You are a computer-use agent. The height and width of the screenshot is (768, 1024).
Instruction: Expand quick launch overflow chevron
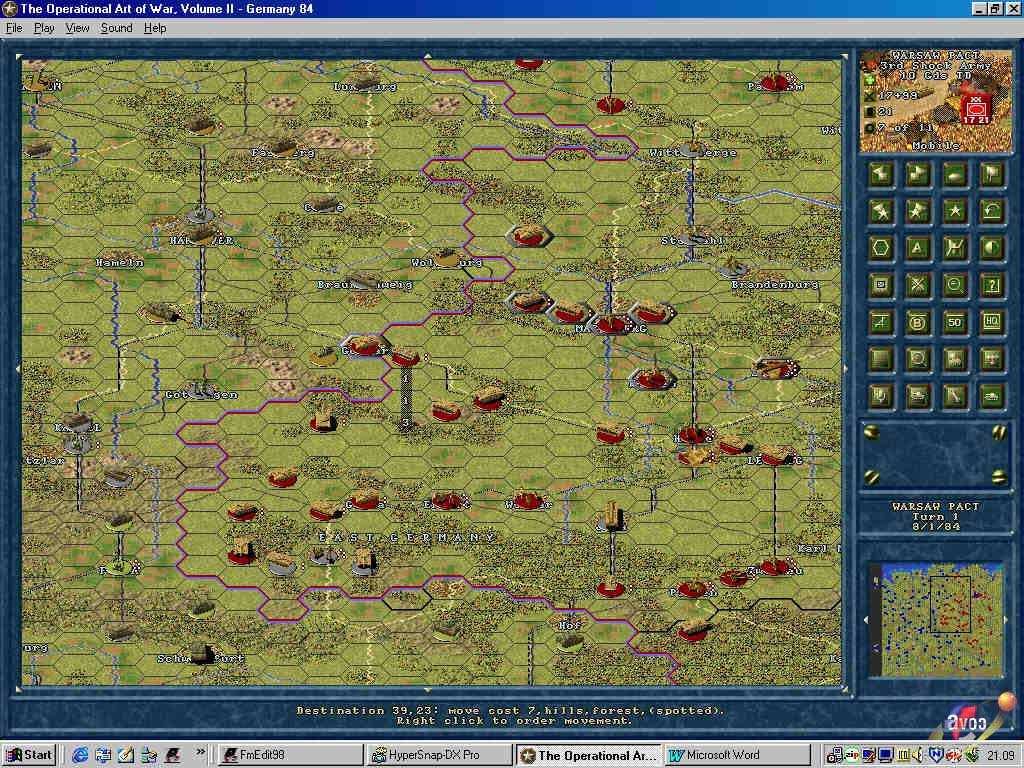[x=200, y=752]
